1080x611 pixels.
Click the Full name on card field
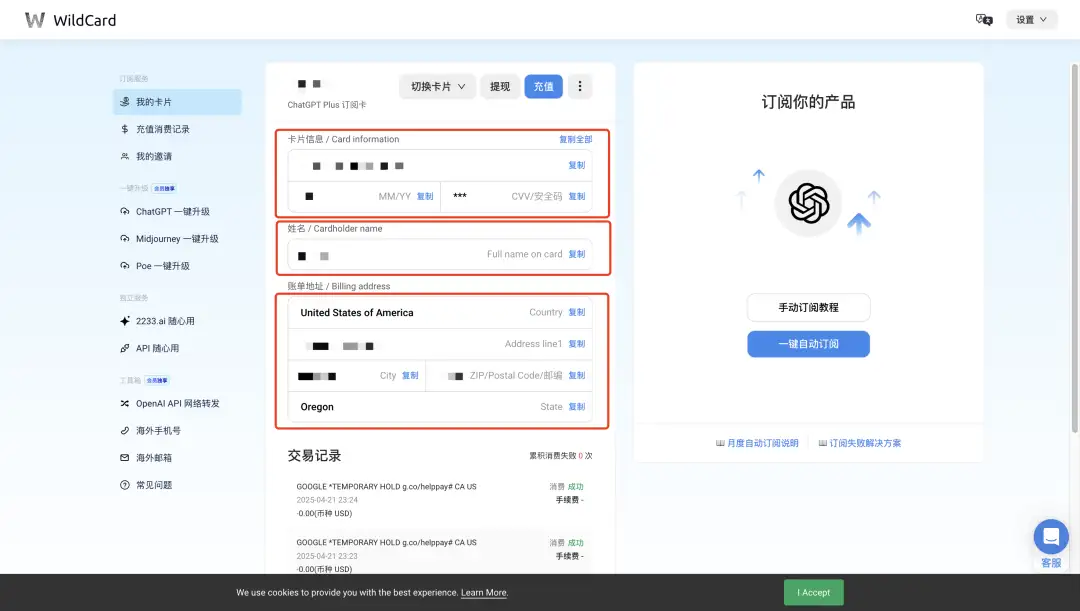point(439,254)
